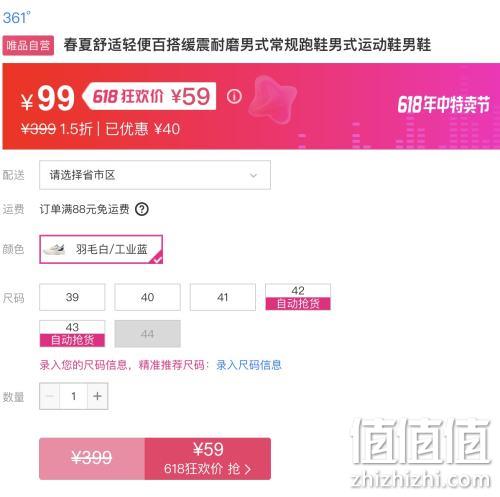
Task: Click the shoe thumbnail in the color option
Action: pyautogui.click(x=54, y=249)
